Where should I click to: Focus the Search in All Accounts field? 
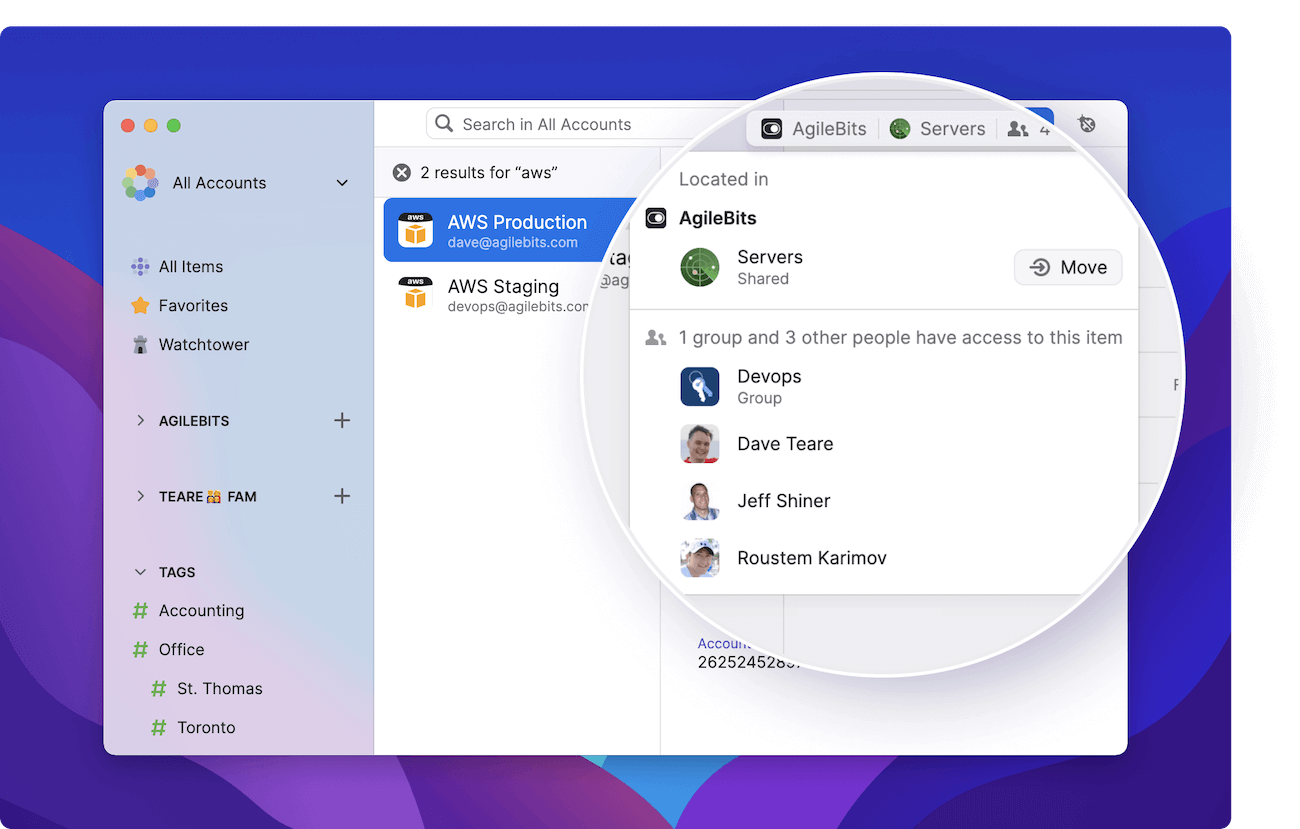tap(585, 124)
